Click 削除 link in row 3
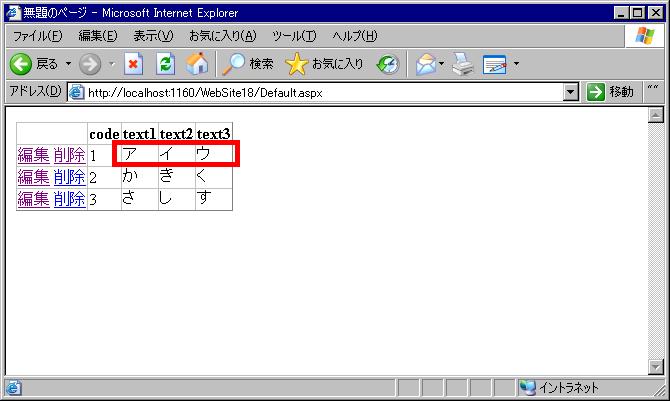 [70, 199]
